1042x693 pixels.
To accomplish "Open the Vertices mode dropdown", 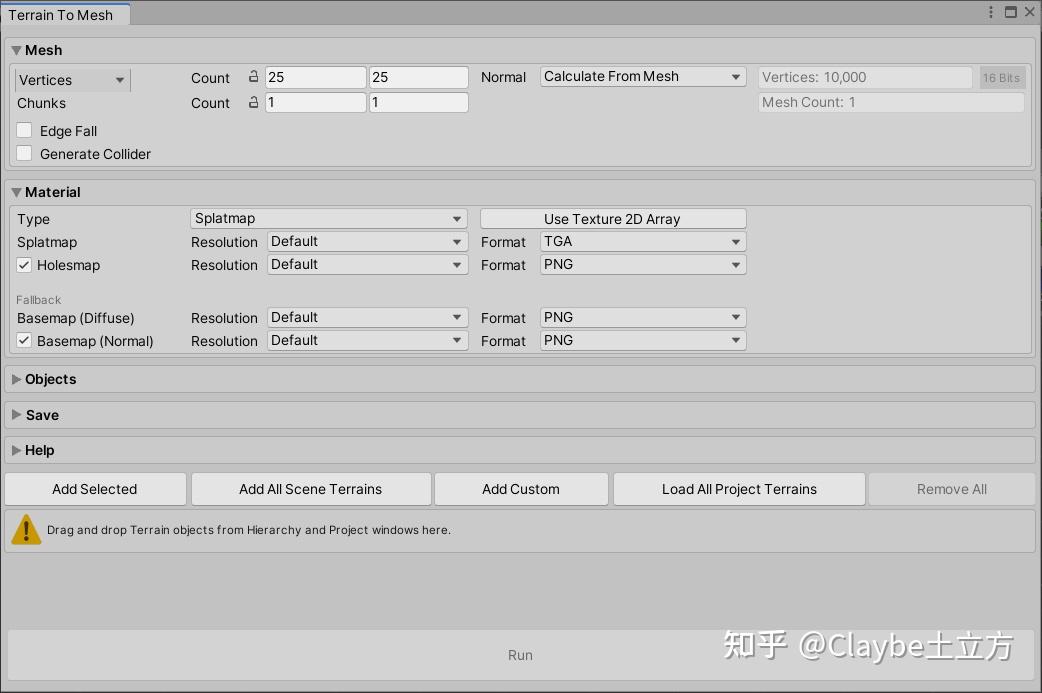I will coord(71,79).
